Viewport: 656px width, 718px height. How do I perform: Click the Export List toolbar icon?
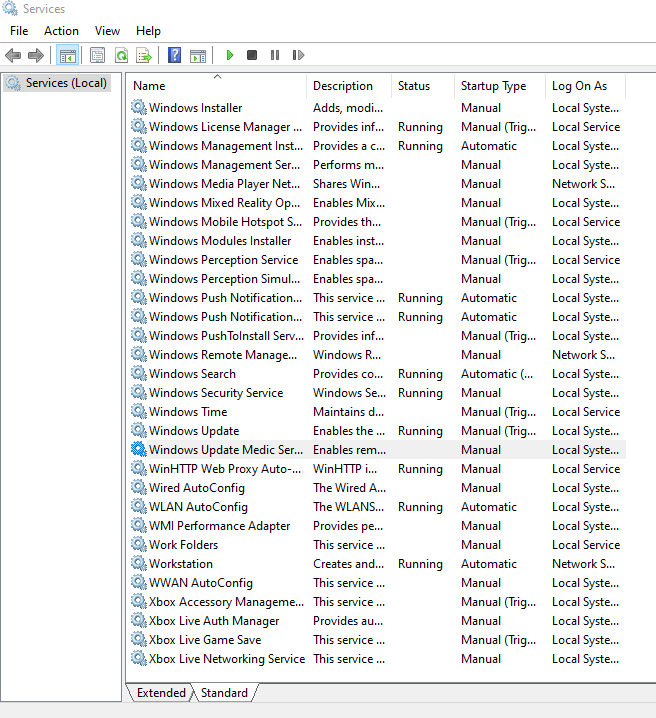tap(144, 55)
